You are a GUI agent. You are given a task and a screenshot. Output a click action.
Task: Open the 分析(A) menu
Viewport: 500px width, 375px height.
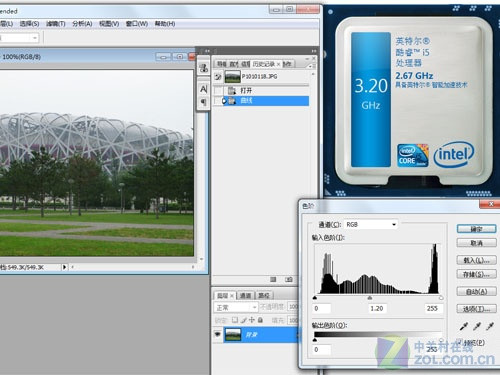coord(82,24)
